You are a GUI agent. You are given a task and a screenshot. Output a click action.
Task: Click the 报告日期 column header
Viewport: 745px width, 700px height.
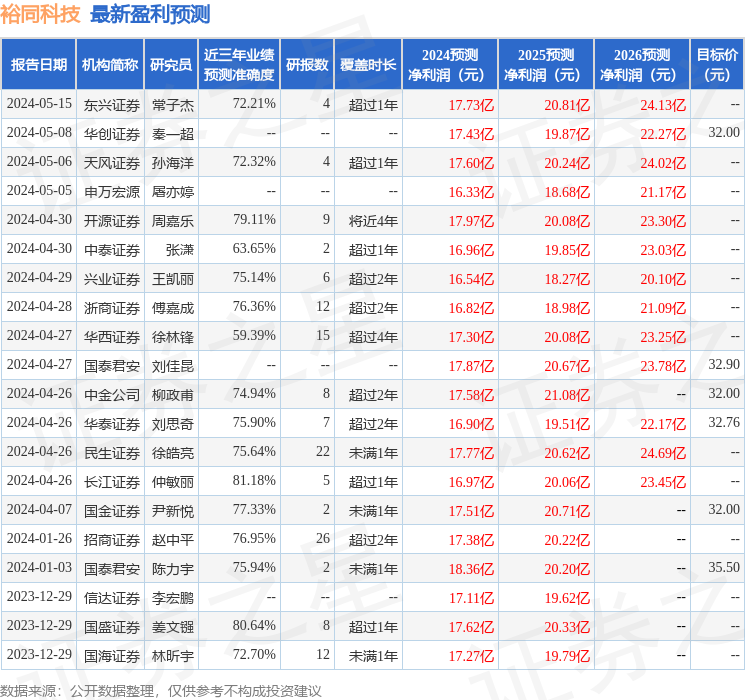(38, 65)
